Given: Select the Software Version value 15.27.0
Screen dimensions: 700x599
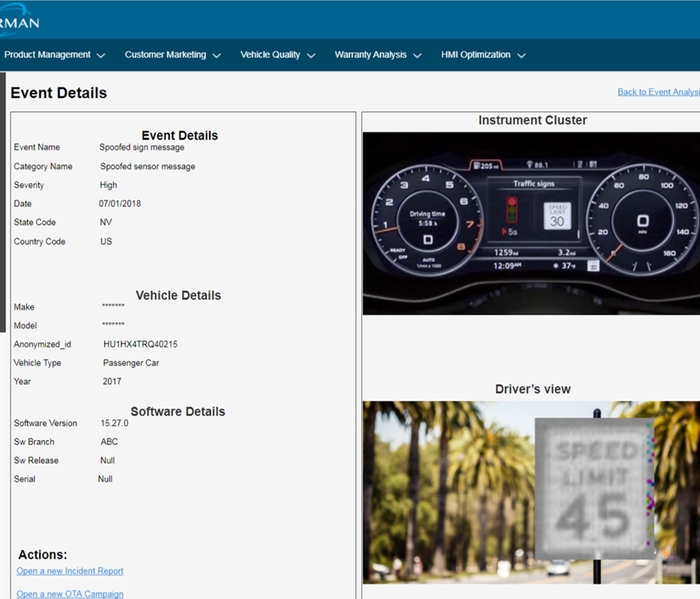Looking at the screenshot, I should coord(114,423).
